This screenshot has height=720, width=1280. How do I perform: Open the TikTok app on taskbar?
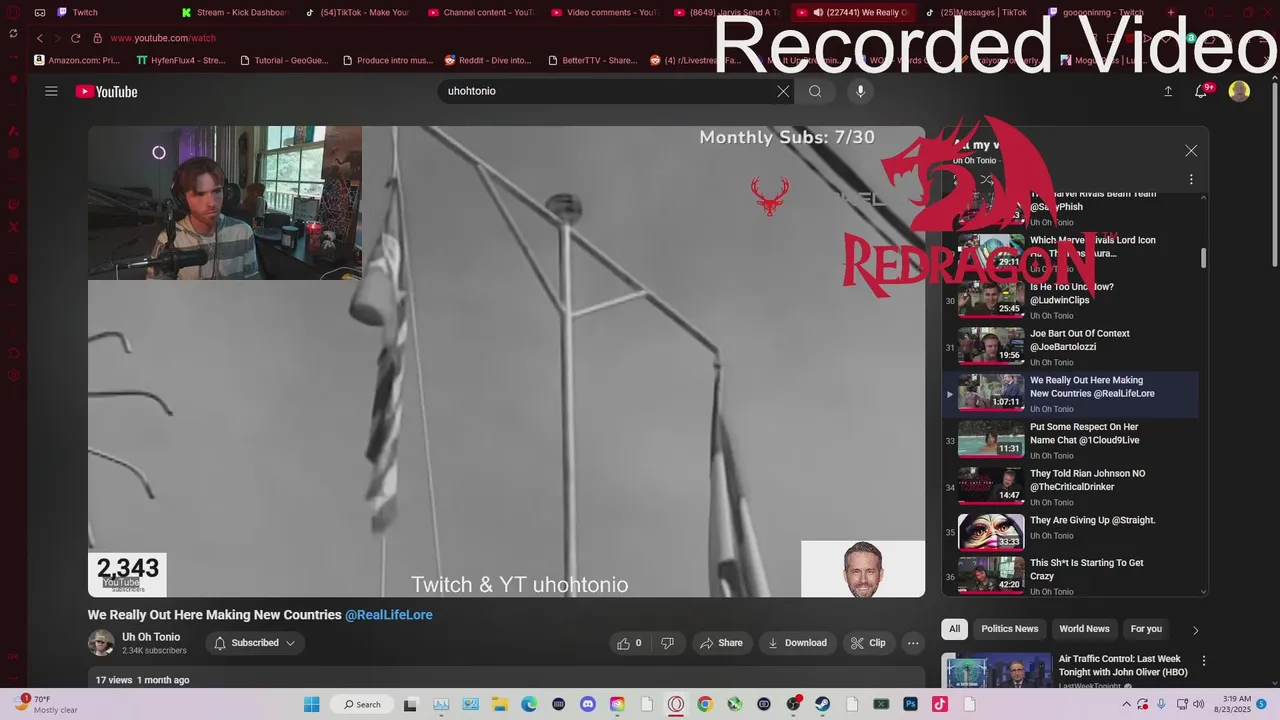[x=940, y=704]
